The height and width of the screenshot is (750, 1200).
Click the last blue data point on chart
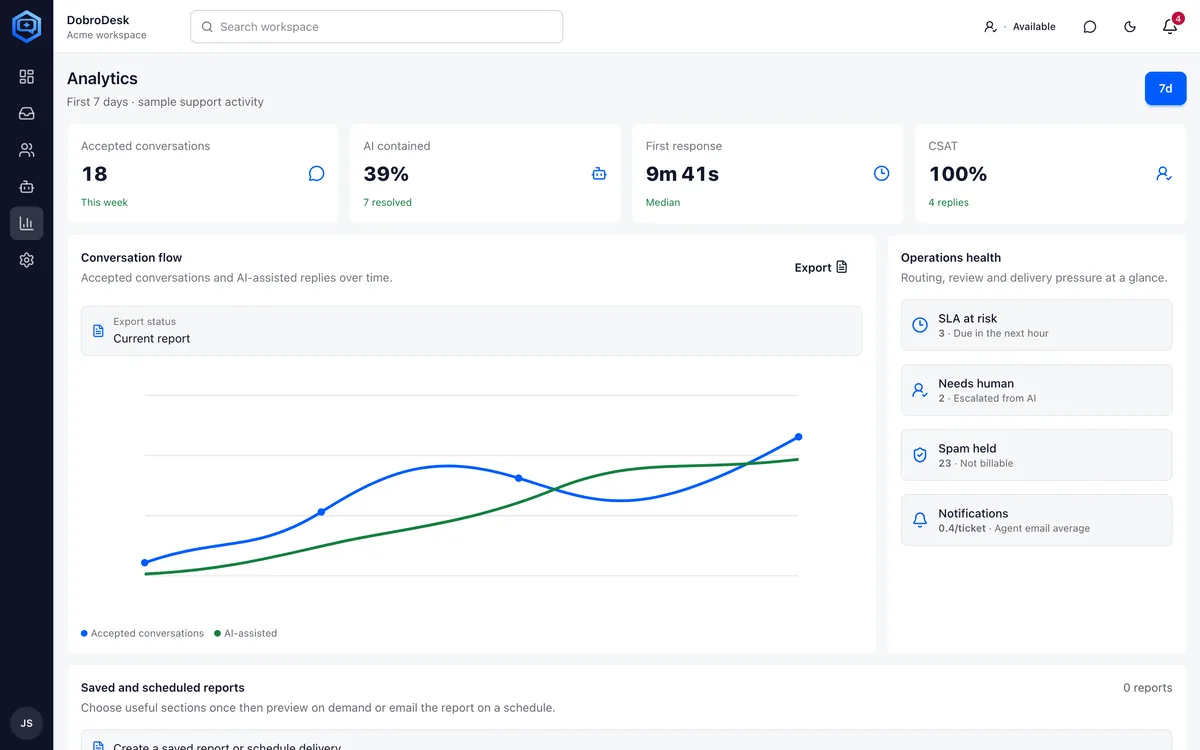(798, 437)
